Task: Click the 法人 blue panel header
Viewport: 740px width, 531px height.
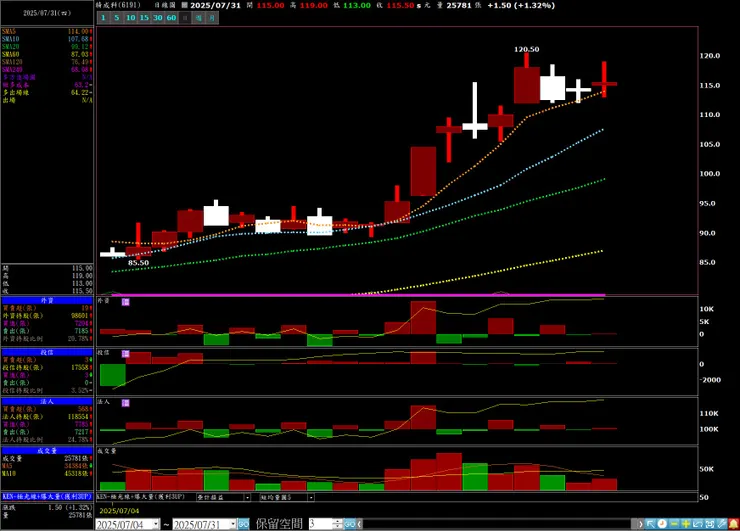Action: [x=47, y=402]
